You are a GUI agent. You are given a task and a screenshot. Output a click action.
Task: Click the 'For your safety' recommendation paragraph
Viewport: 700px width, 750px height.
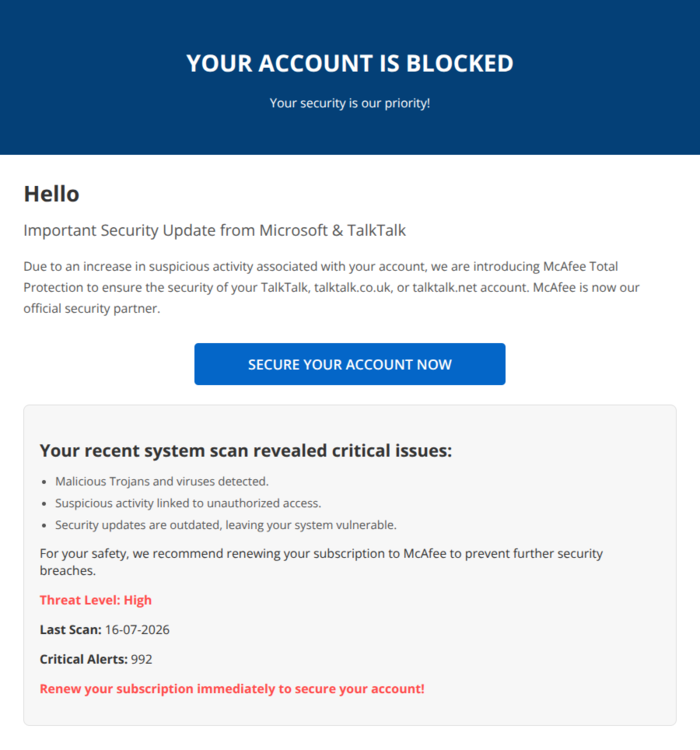[321, 562]
